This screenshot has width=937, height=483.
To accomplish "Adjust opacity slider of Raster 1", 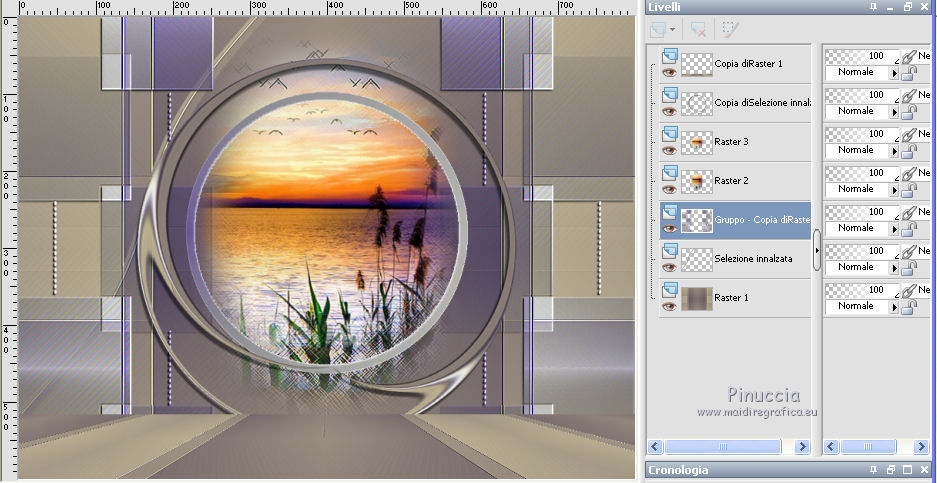I will [862, 289].
